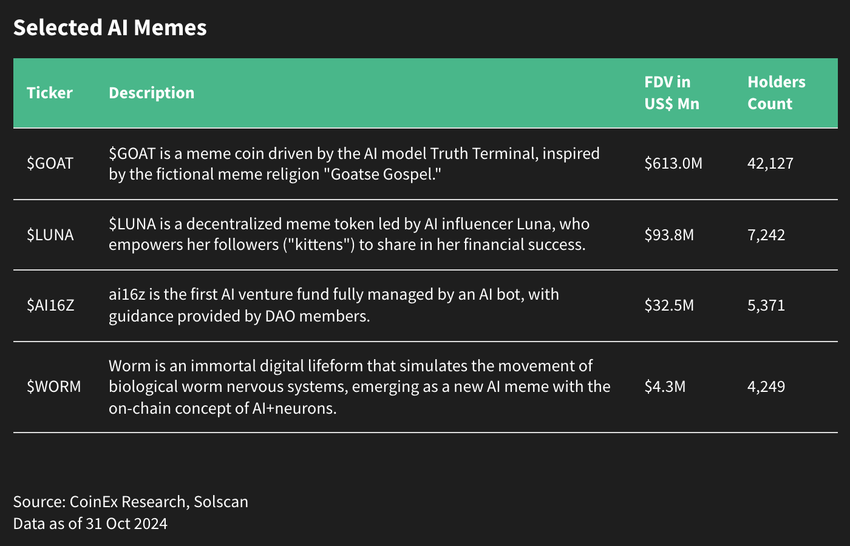
Task: Click the Description column header
Action: (x=151, y=93)
